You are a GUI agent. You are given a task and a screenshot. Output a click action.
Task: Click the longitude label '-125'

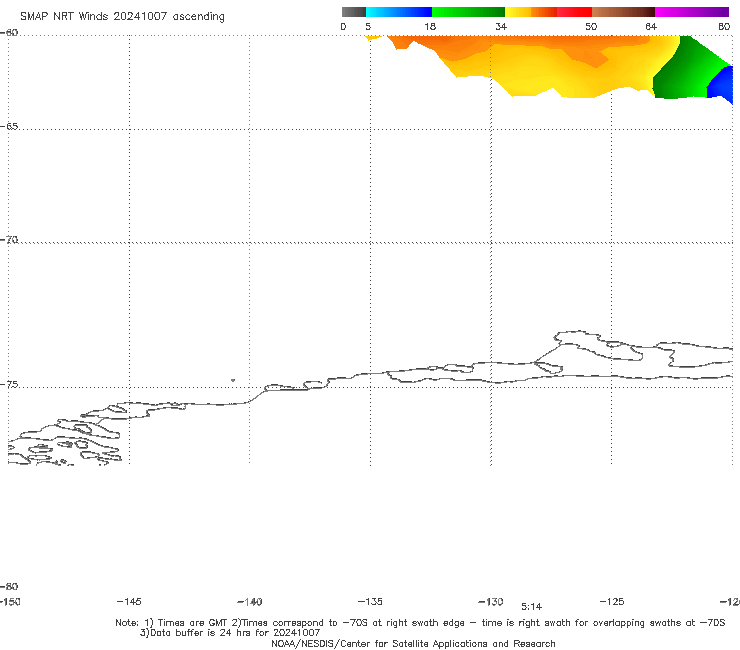[612, 602]
